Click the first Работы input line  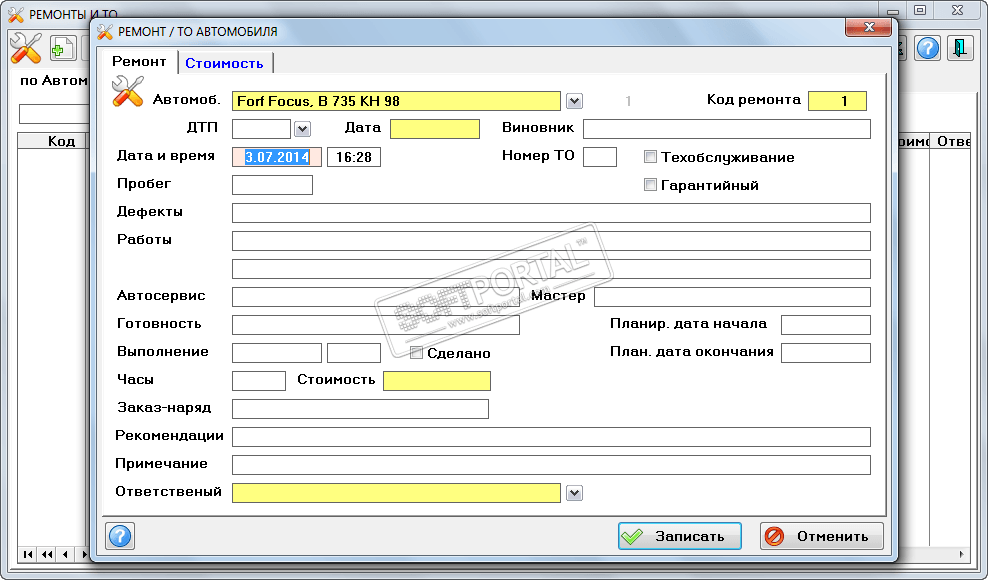click(x=551, y=241)
